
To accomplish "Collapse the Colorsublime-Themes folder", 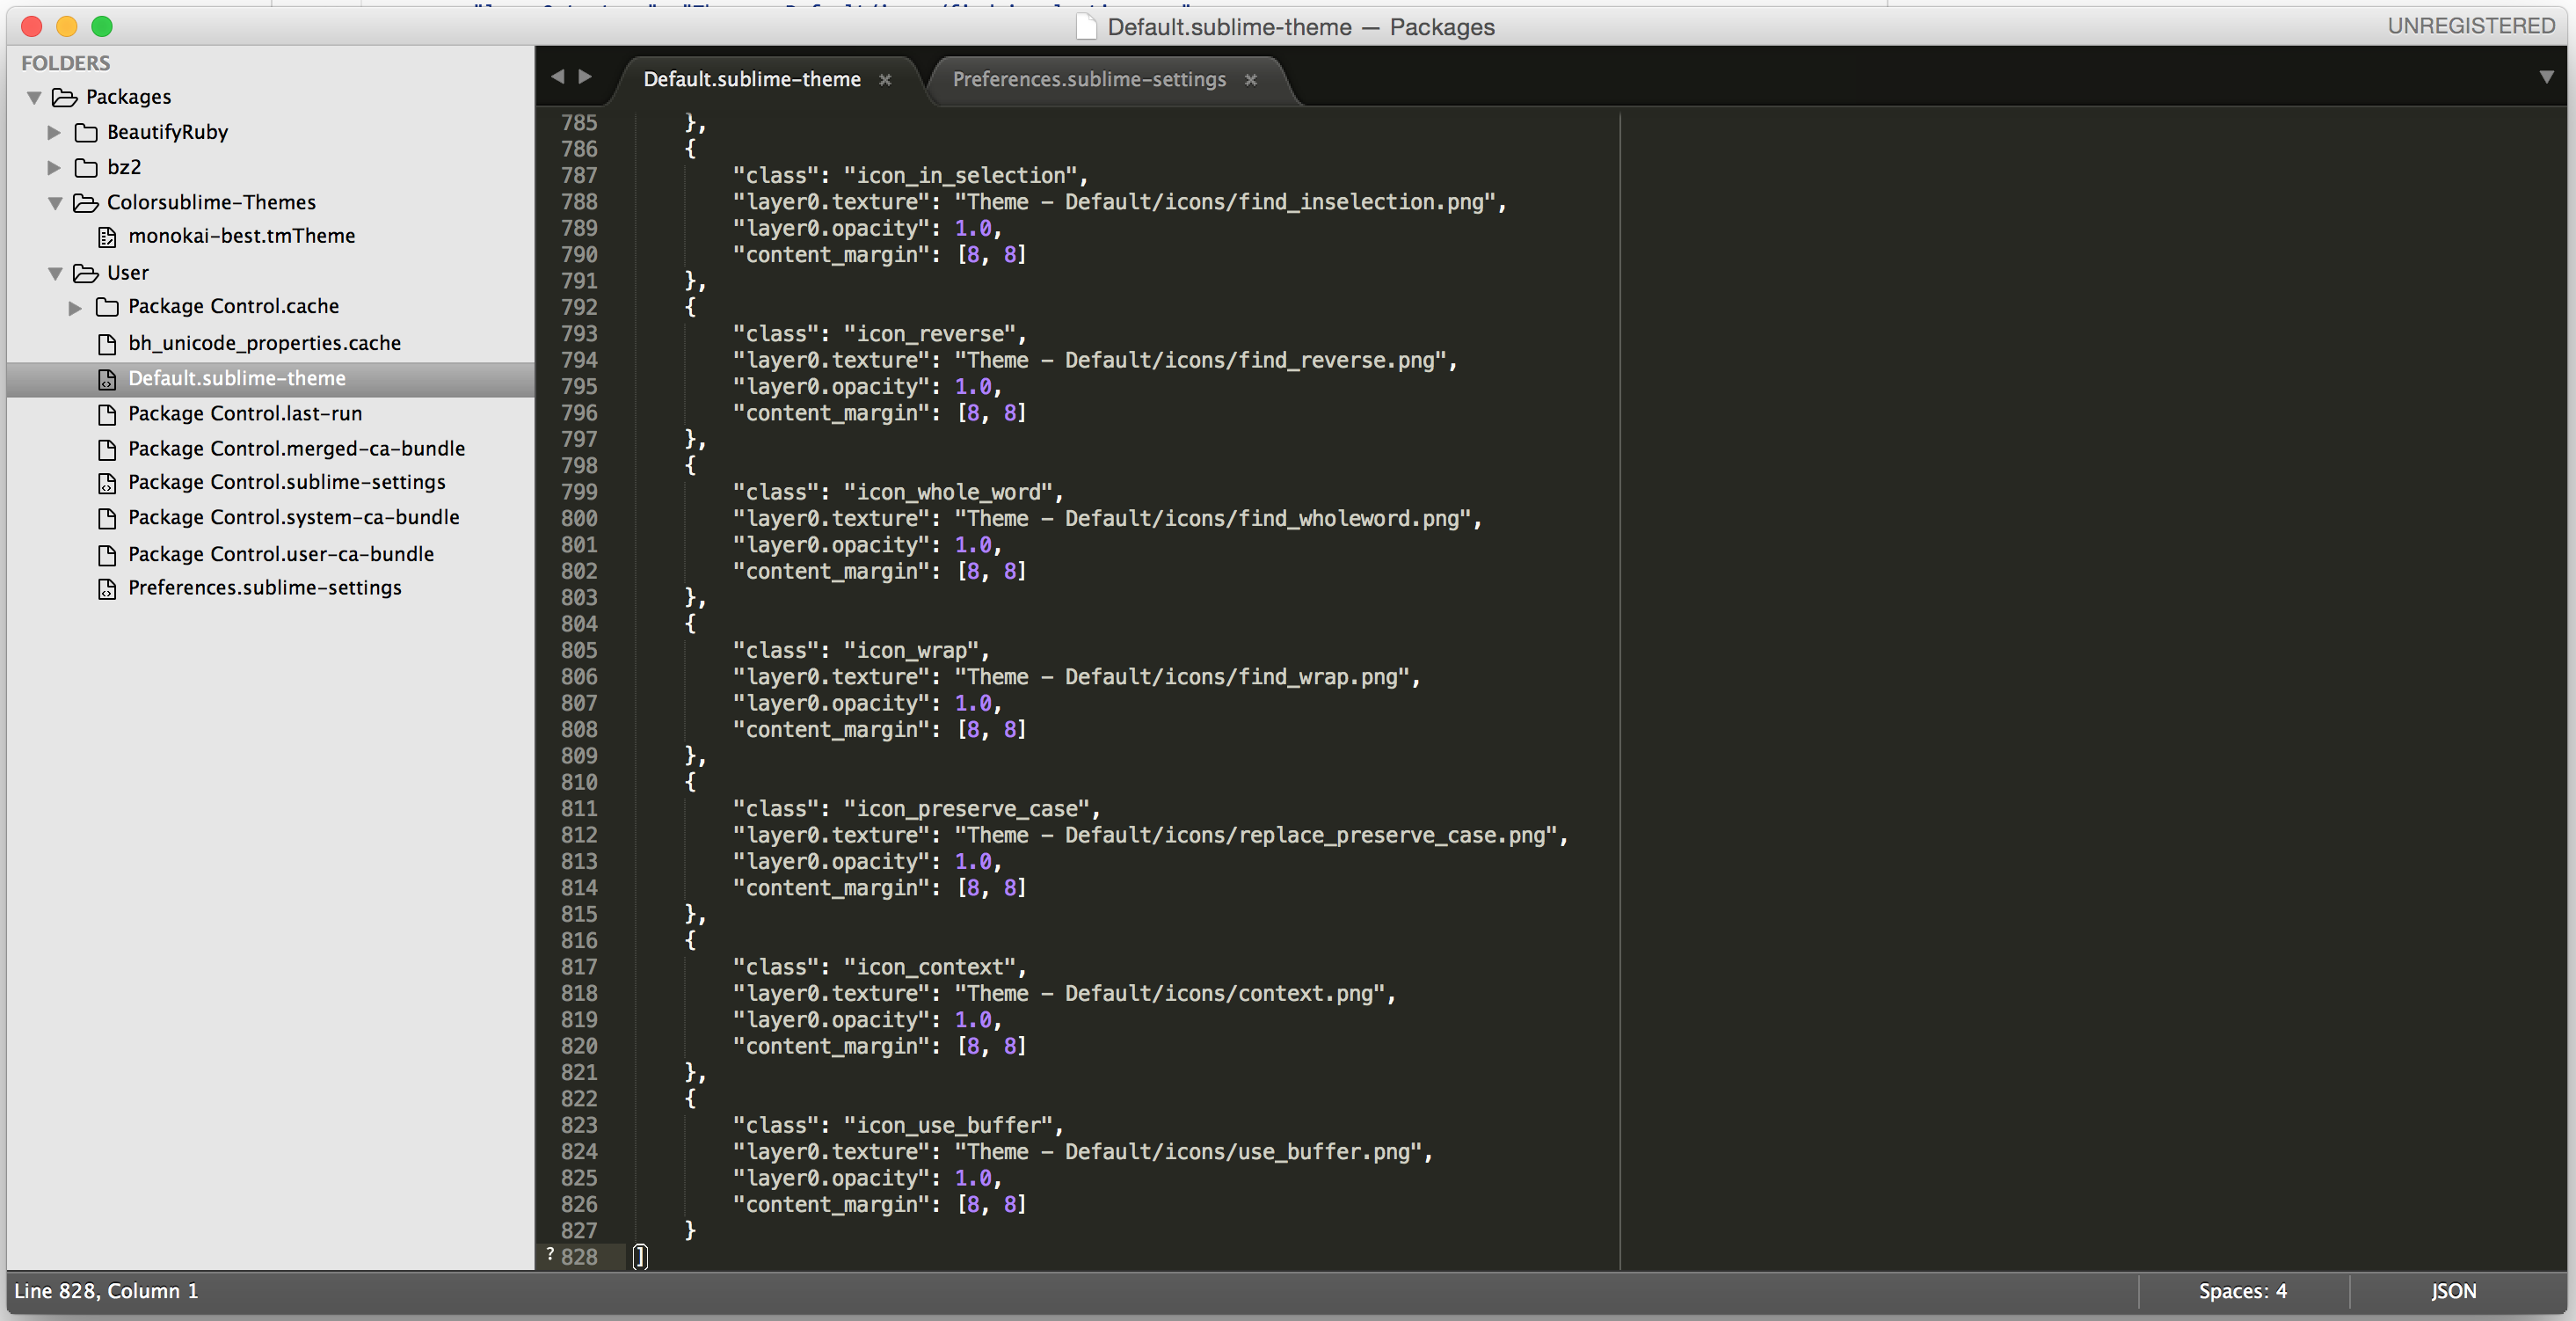I will coord(56,203).
